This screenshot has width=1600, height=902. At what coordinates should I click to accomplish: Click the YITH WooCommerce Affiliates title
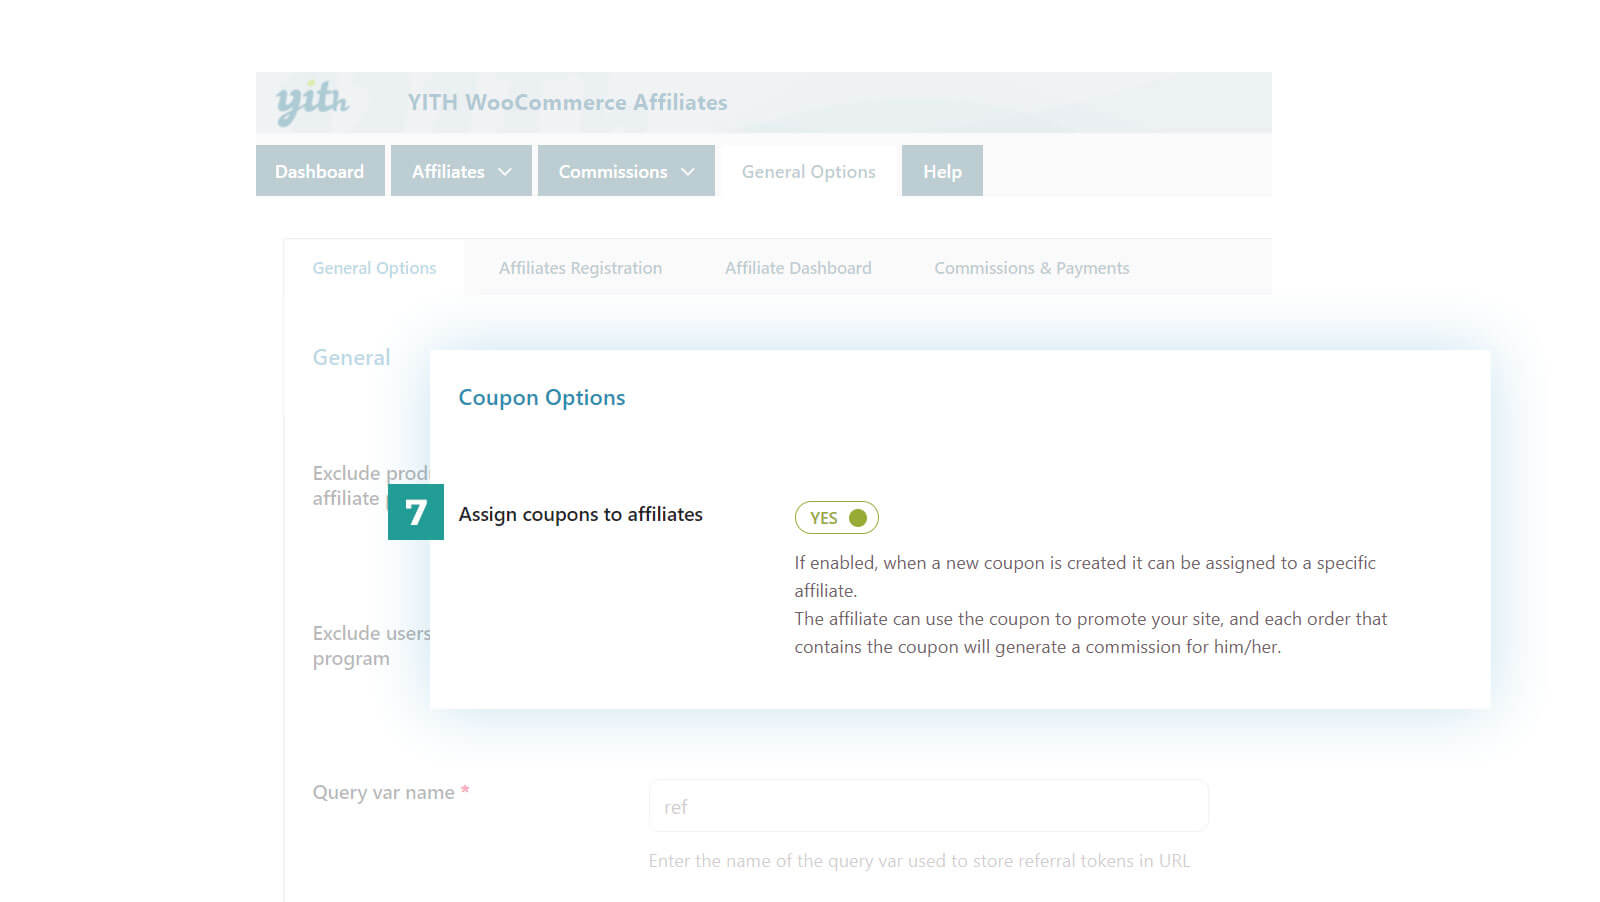pyautogui.click(x=567, y=102)
